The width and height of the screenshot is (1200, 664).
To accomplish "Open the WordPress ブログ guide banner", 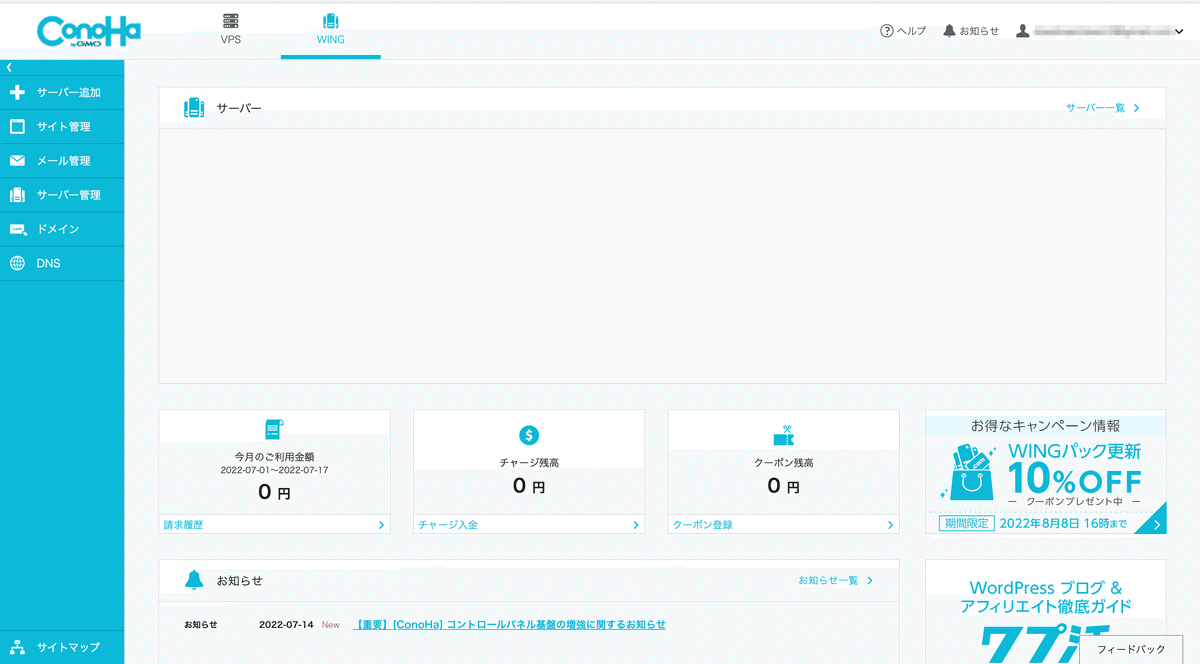I will coord(1046,612).
